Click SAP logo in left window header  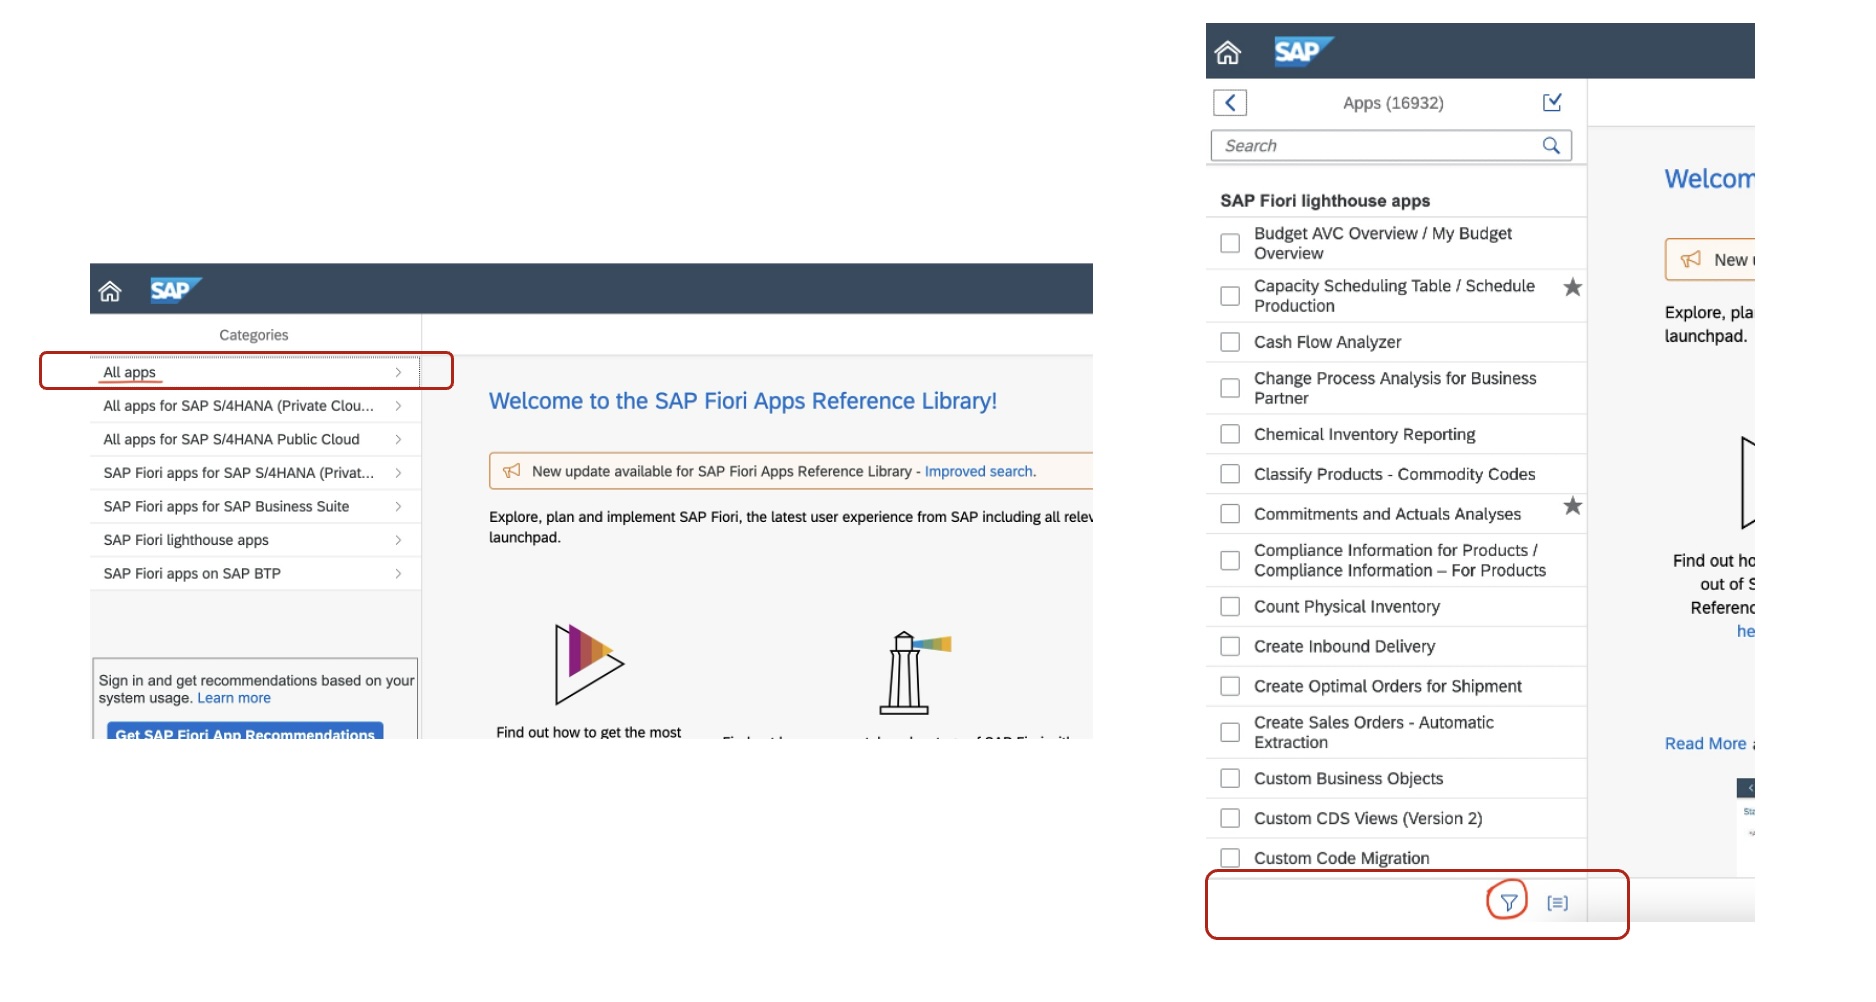(175, 290)
